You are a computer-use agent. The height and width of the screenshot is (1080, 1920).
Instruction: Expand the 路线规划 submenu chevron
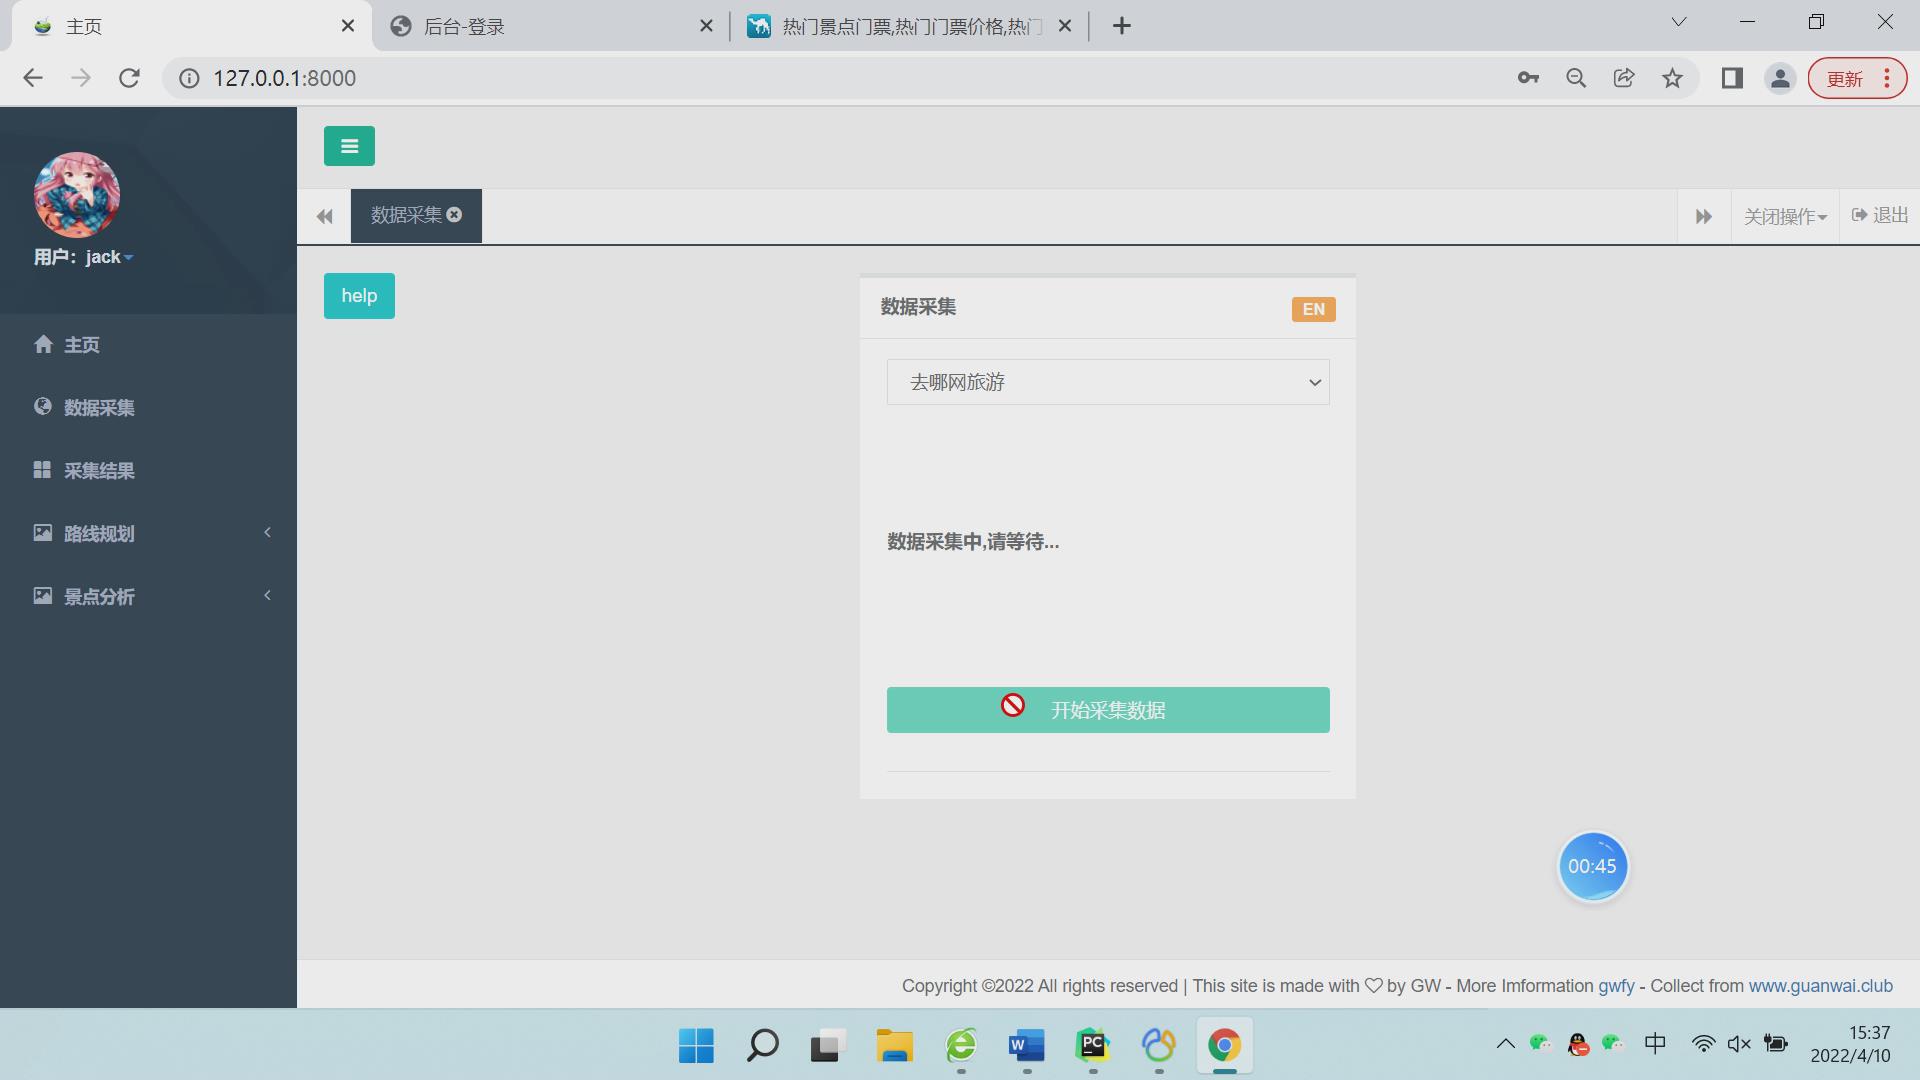coord(267,533)
